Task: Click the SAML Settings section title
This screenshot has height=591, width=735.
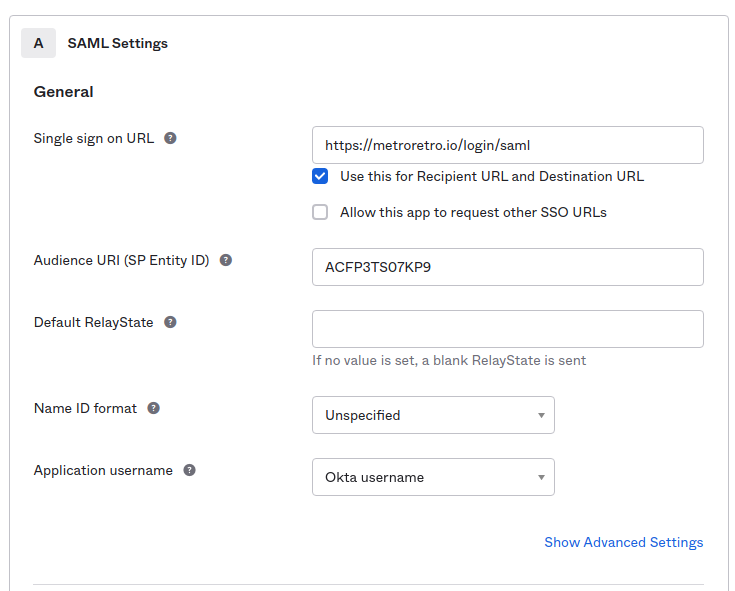Action: (x=117, y=43)
